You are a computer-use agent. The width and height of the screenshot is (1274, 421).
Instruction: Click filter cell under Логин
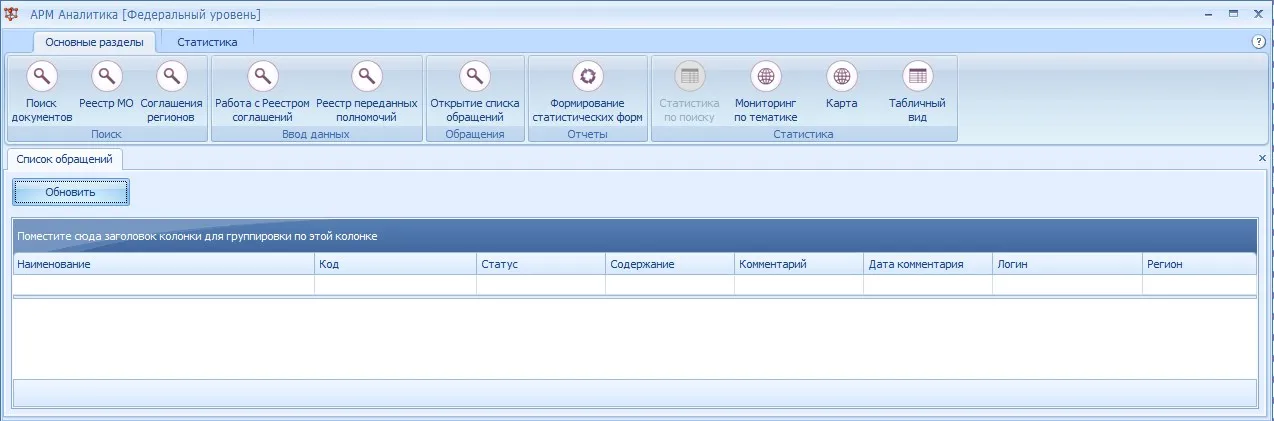(x=1067, y=285)
